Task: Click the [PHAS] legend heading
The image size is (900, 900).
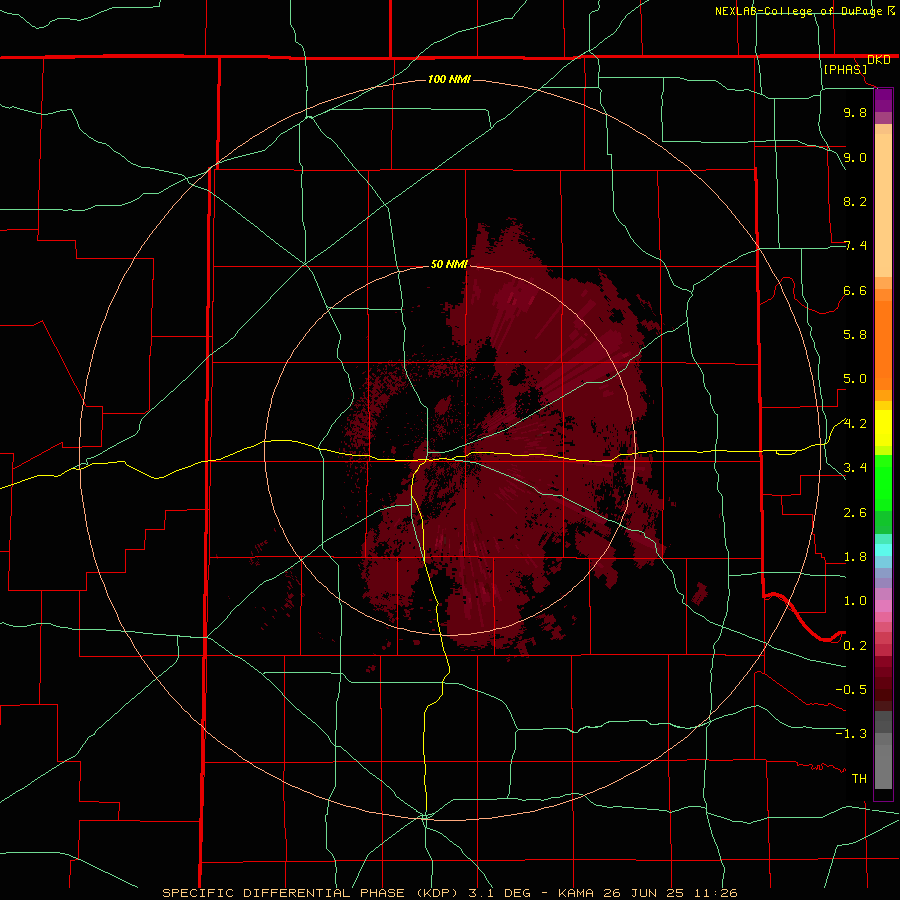Action: coord(845,69)
